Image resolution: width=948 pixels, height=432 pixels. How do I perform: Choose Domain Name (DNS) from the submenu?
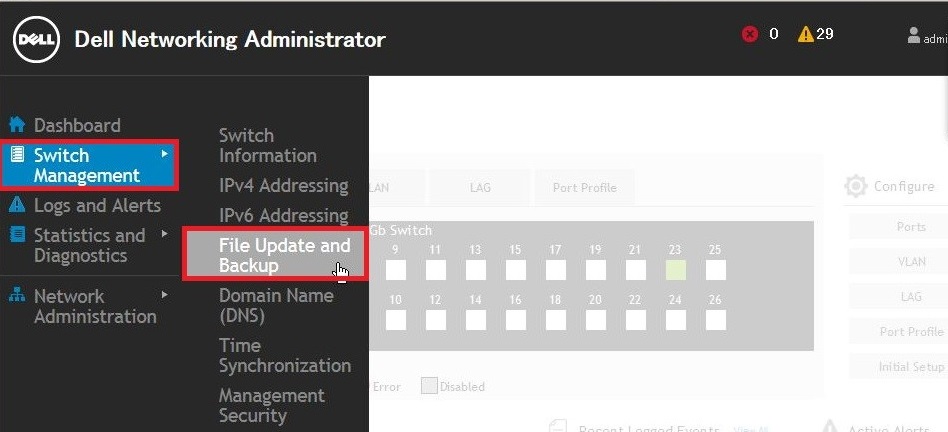276,305
